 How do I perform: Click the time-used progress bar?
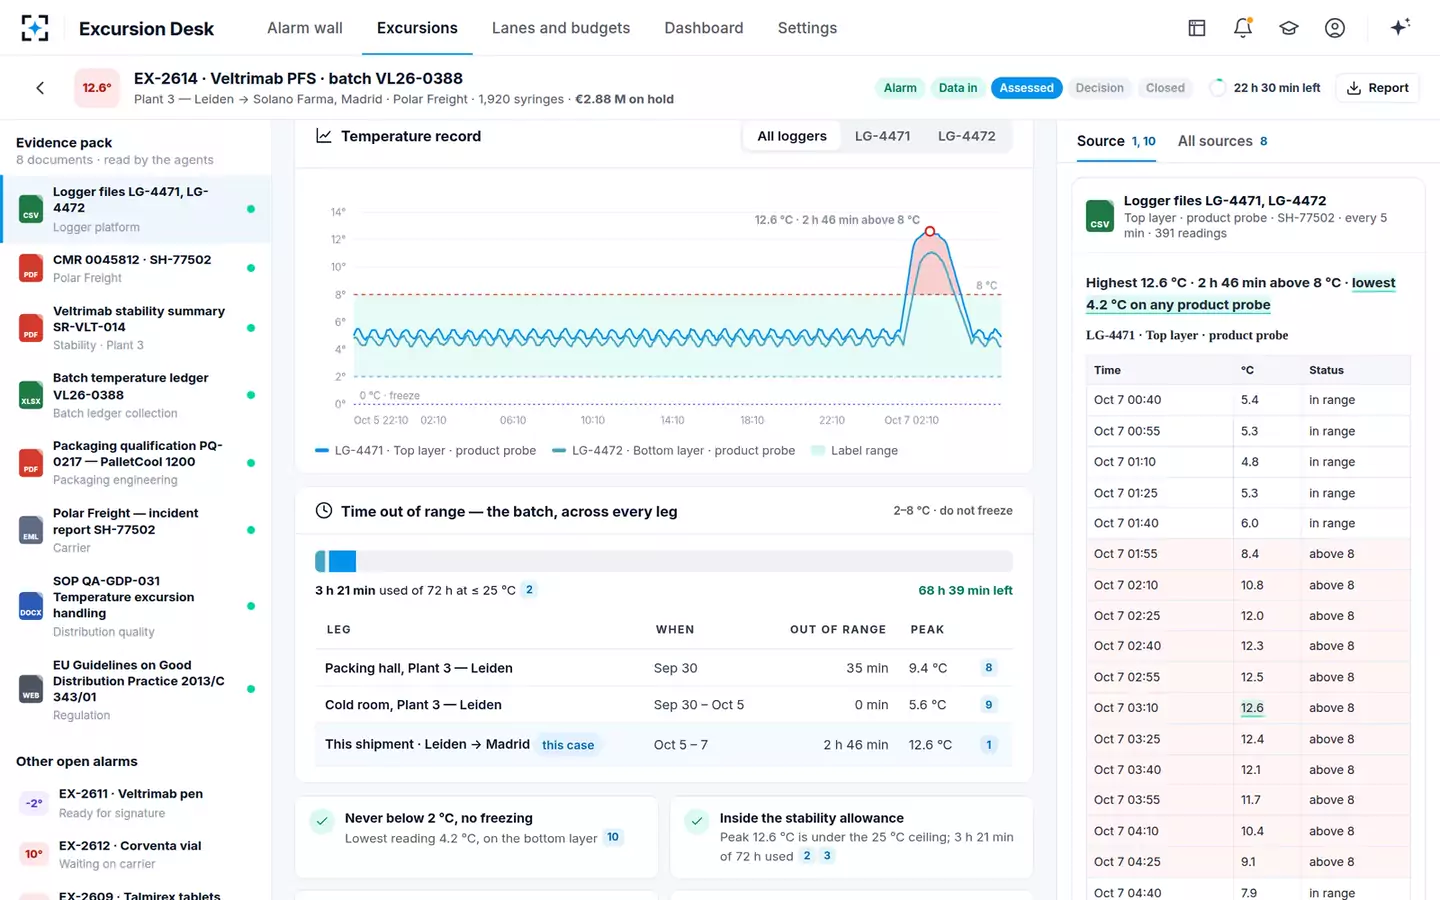click(x=664, y=561)
